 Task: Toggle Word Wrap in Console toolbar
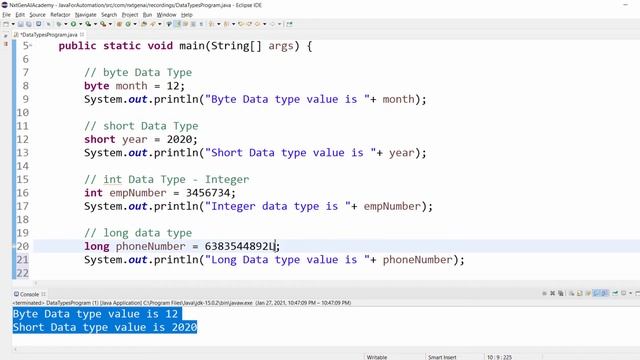point(588,293)
